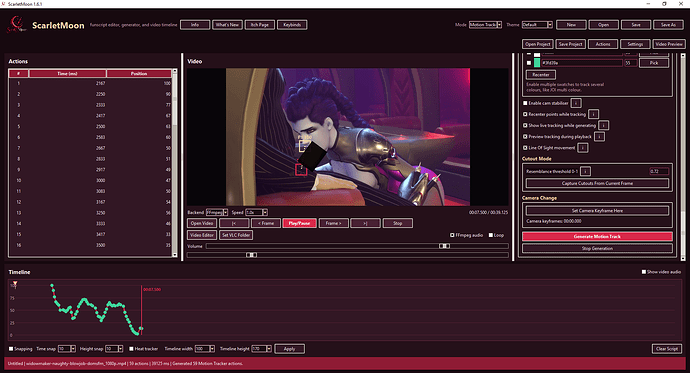Open the Theme dropdown

(550, 25)
